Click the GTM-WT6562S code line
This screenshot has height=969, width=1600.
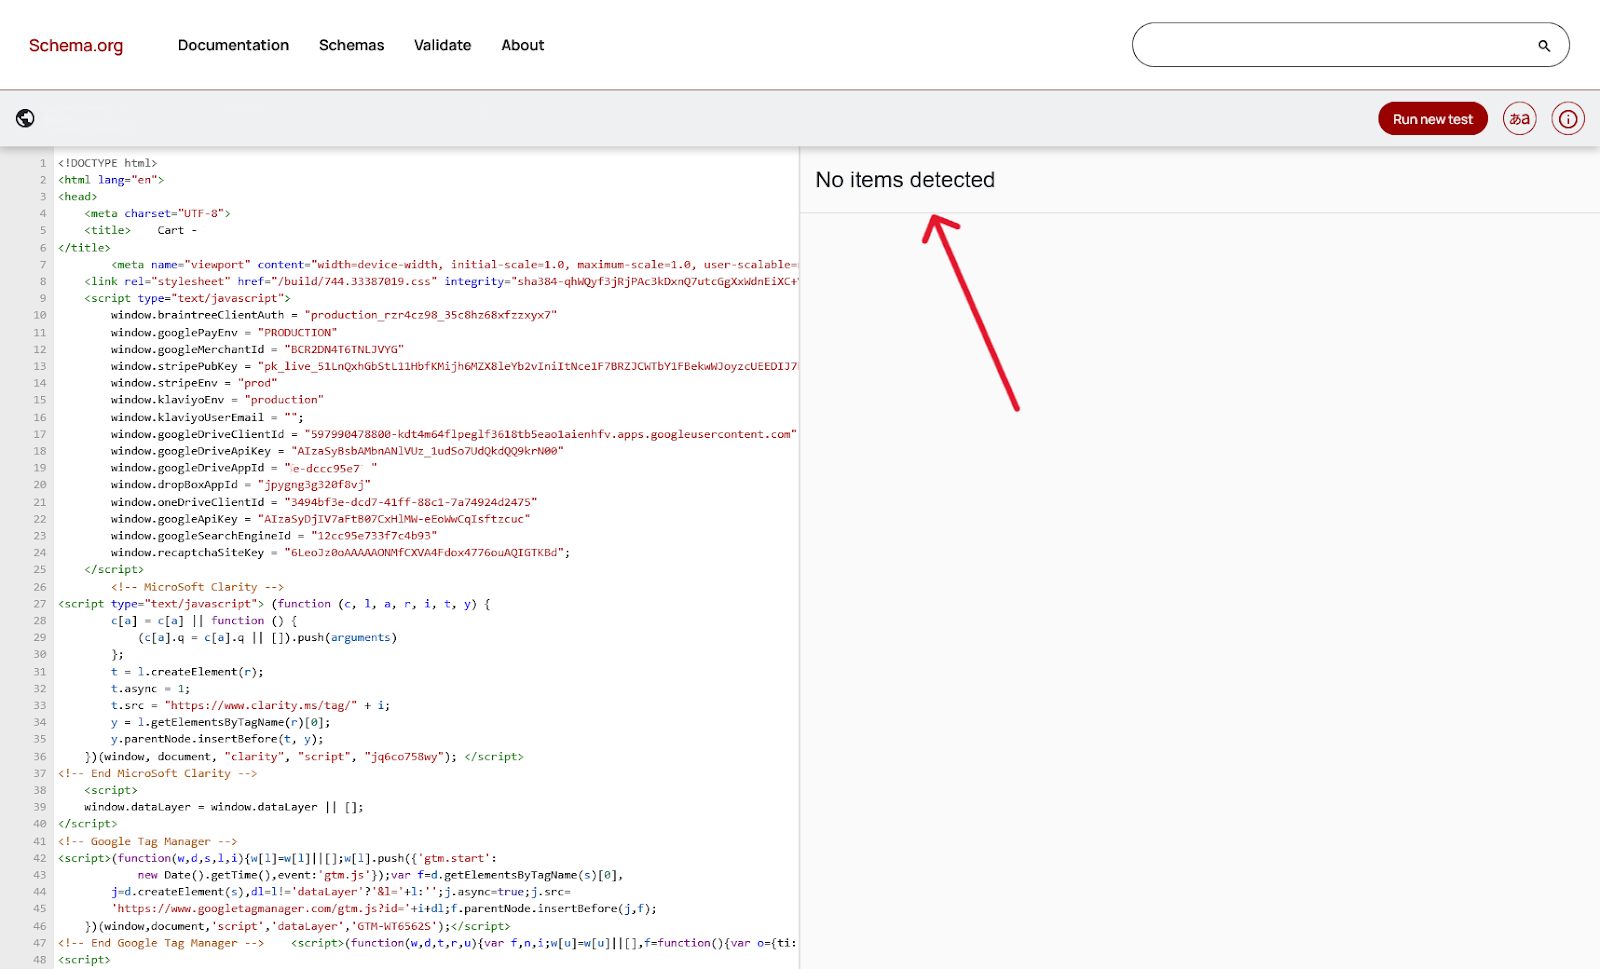pos(297,926)
